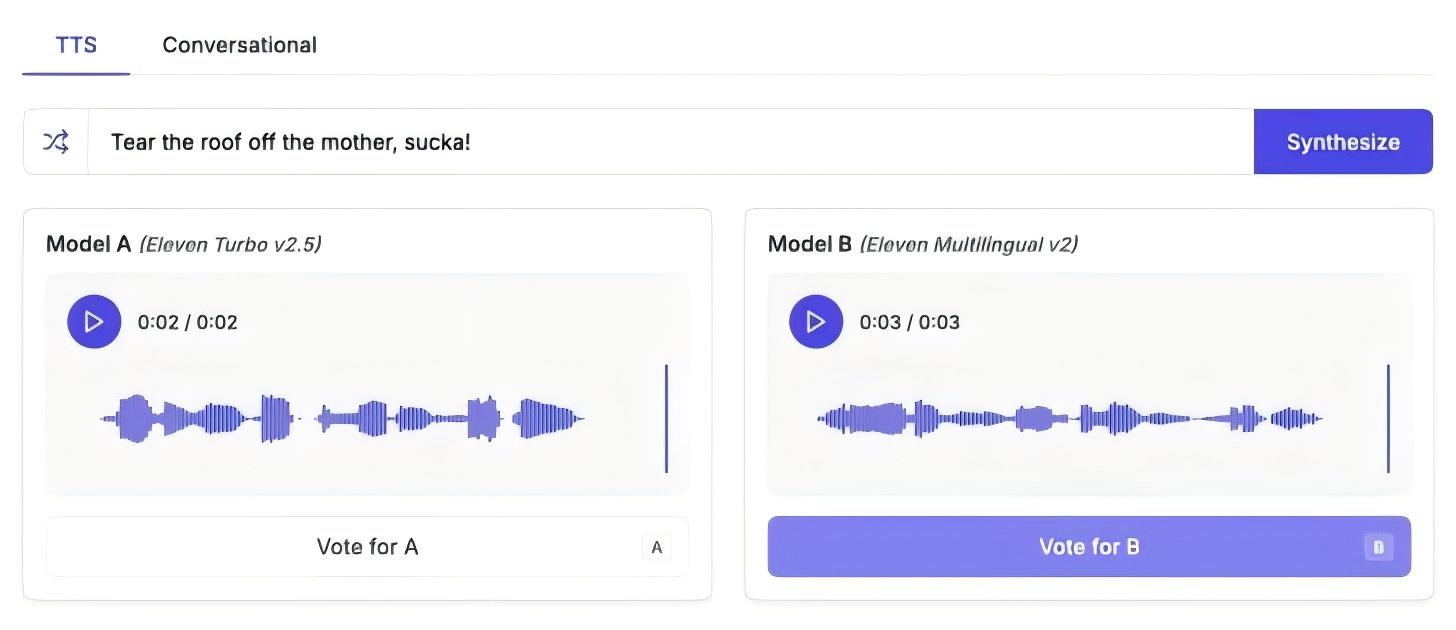Click the B keyboard shortcut badge
Image resolution: width=1456 pixels, height=630 pixels.
pyautogui.click(x=1378, y=547)
